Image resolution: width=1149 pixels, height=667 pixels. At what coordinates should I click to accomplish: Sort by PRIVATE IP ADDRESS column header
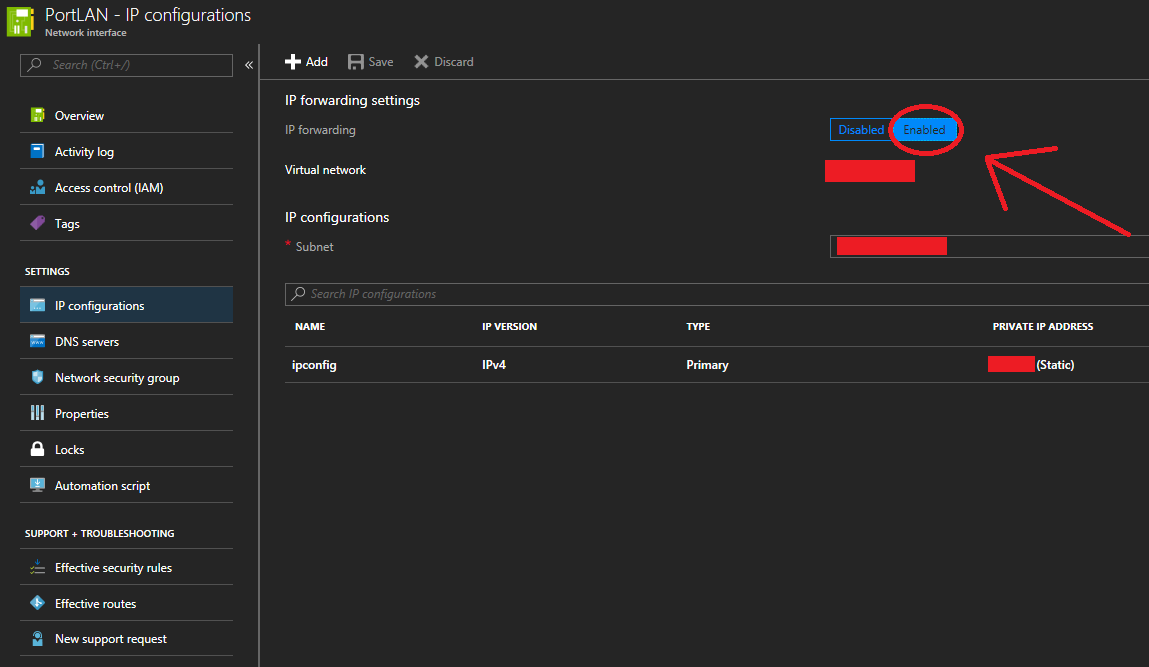tap(1043, 326)
